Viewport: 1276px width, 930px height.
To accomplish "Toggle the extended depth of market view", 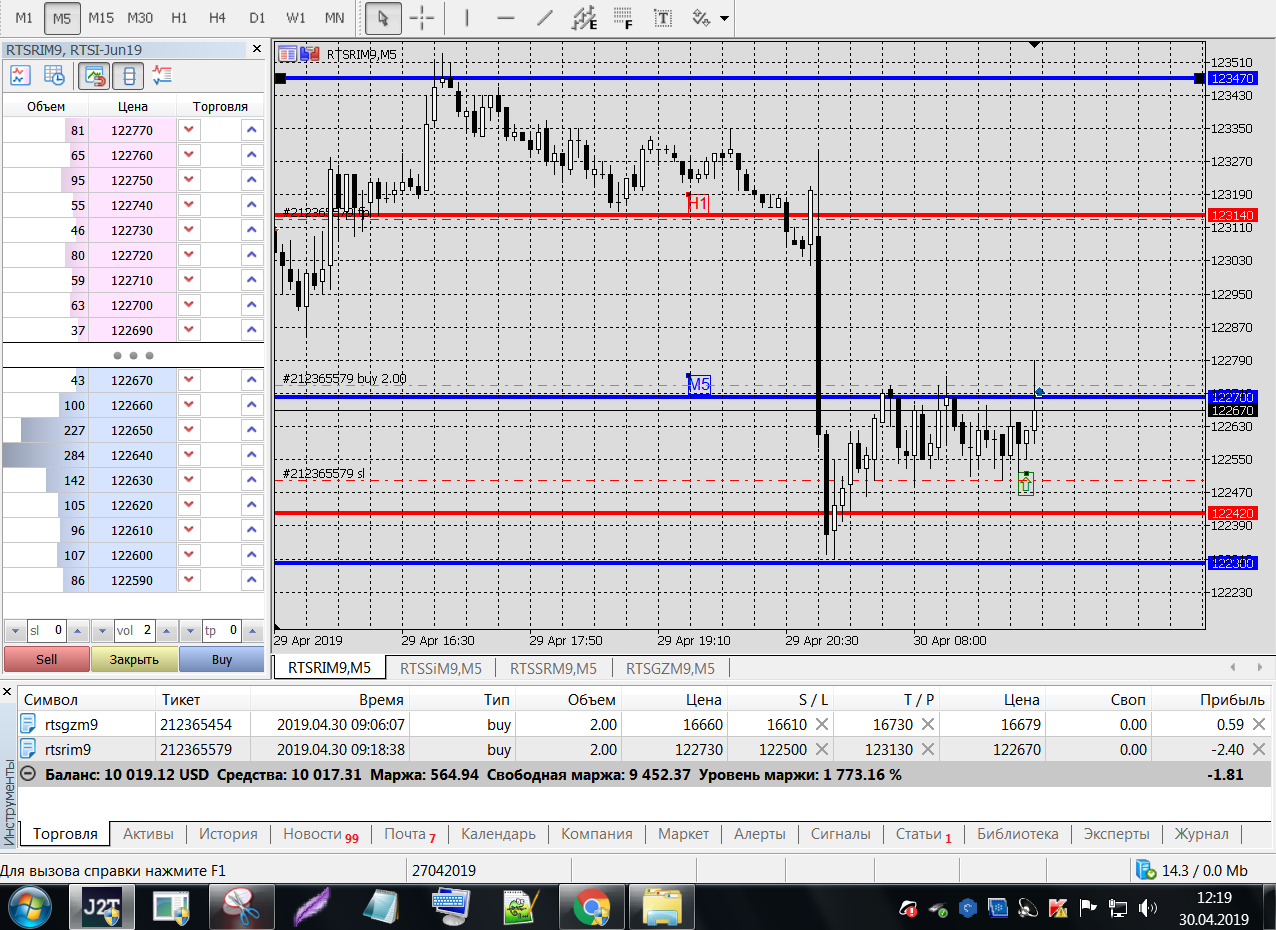I will point(130,75).
